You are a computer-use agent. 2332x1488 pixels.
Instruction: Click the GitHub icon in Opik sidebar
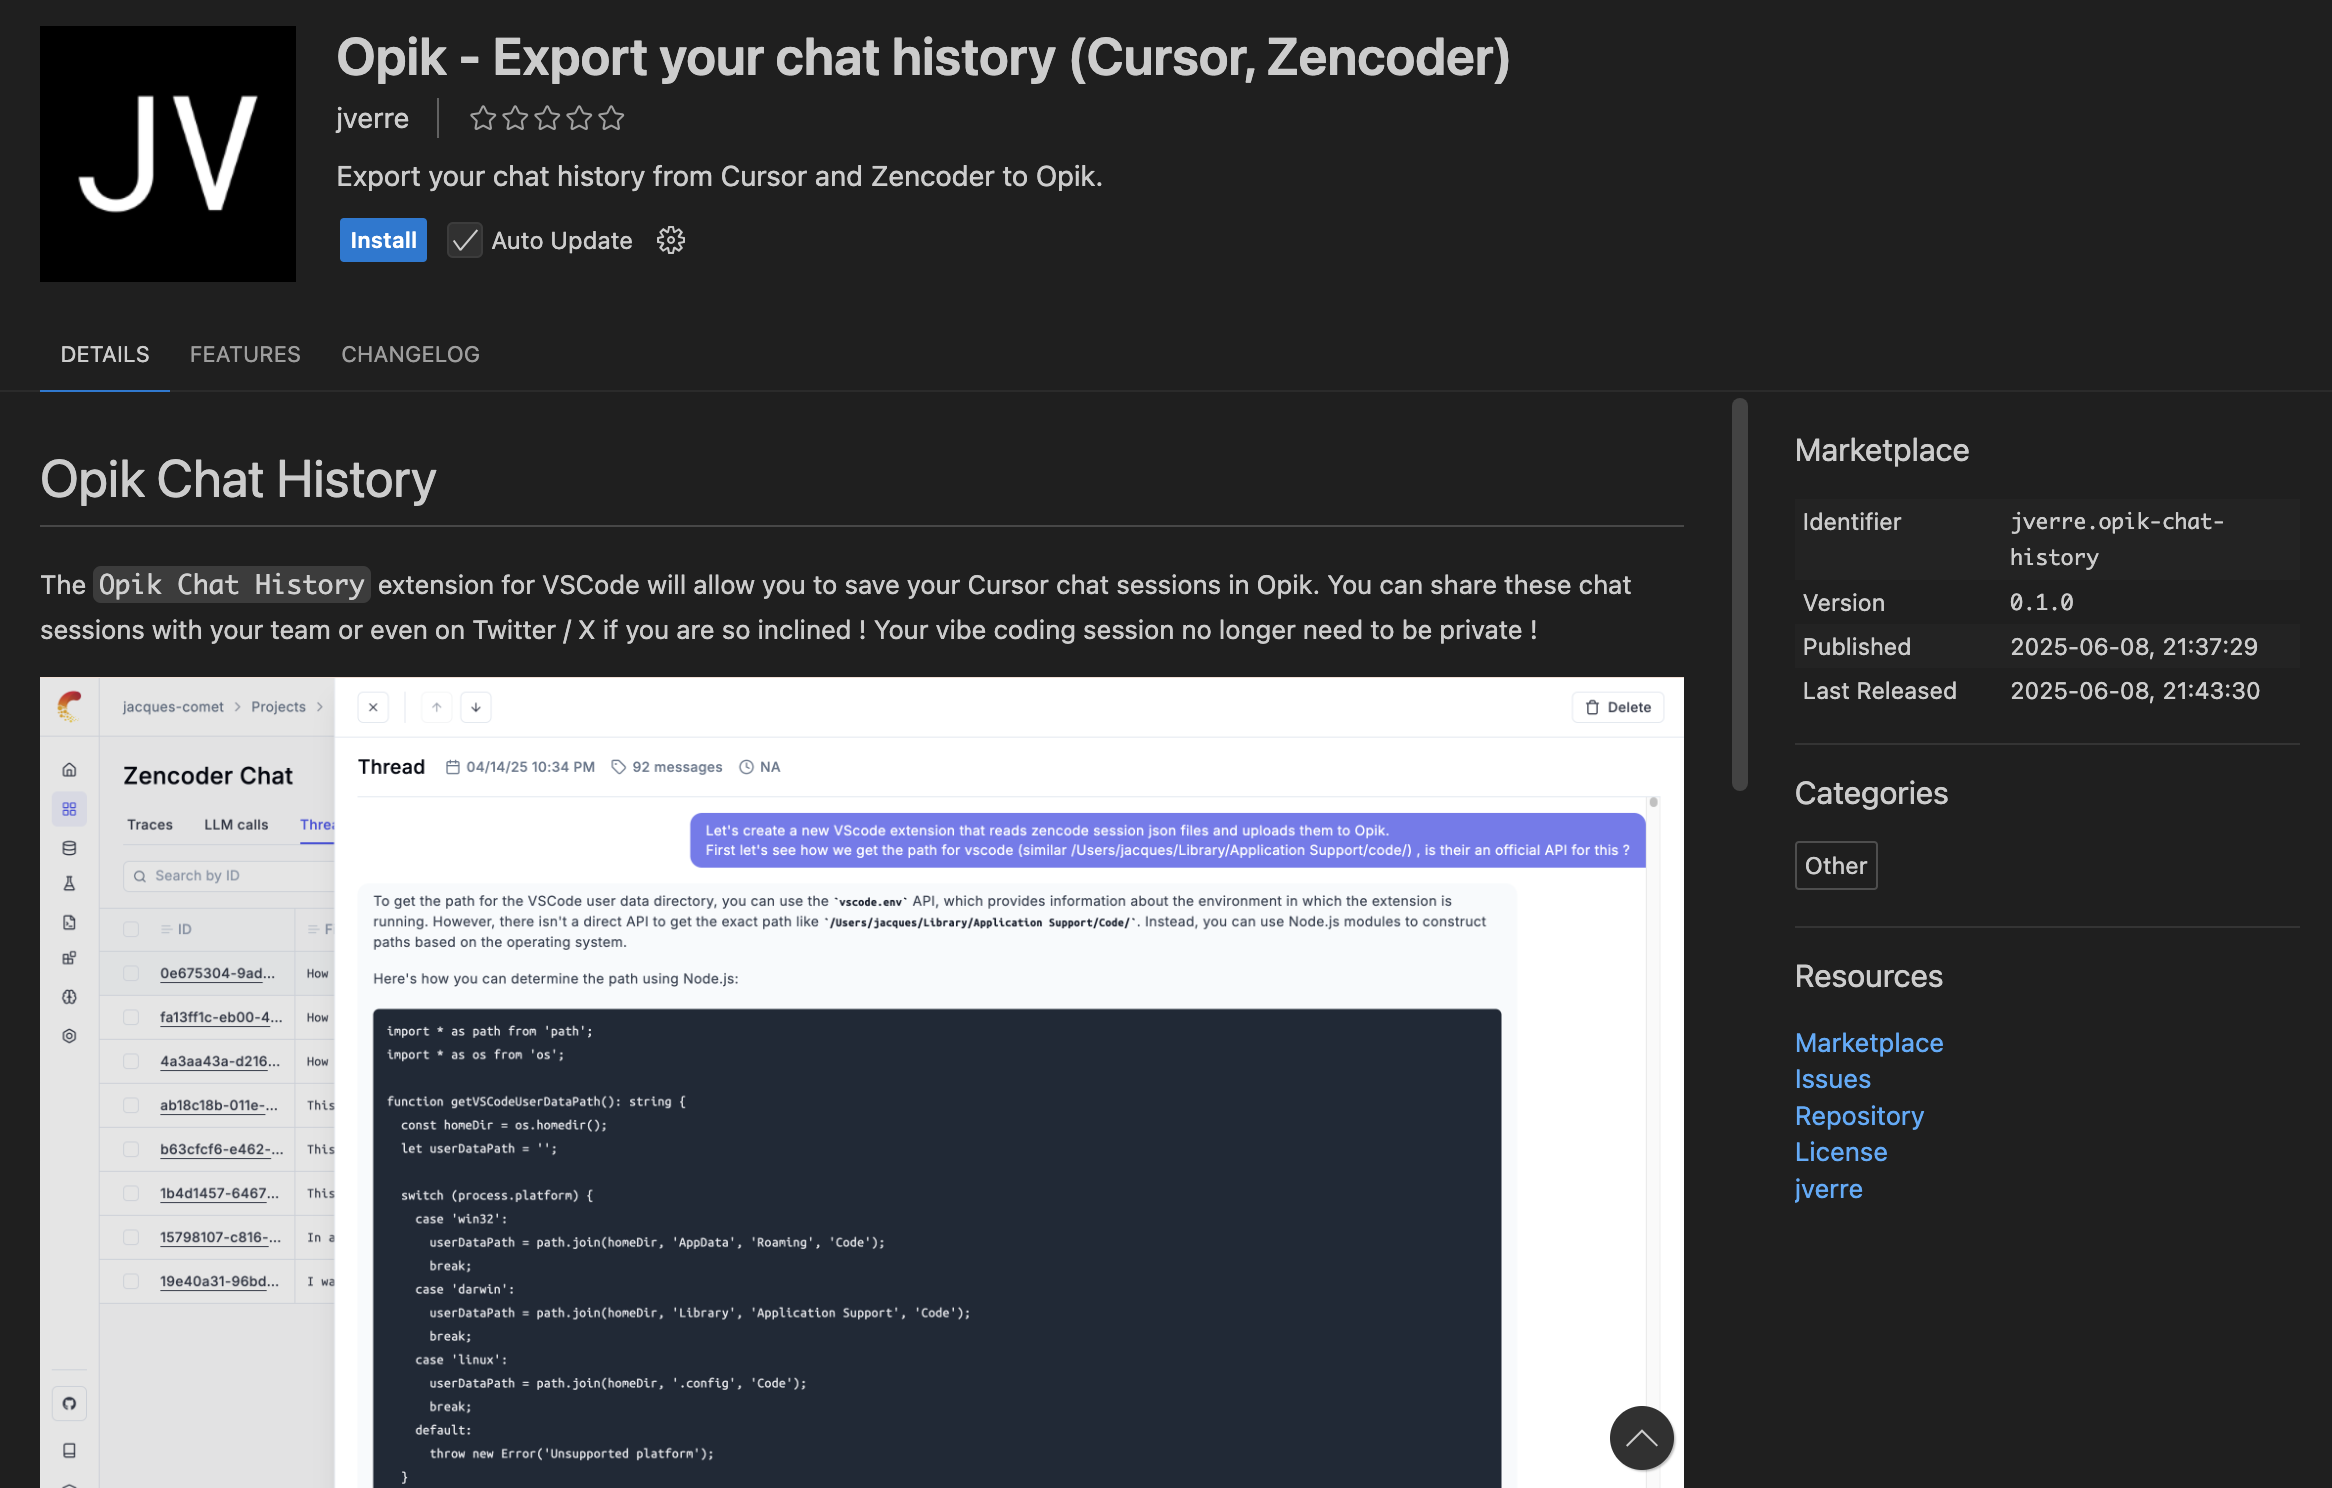(x=69, y=1403)
